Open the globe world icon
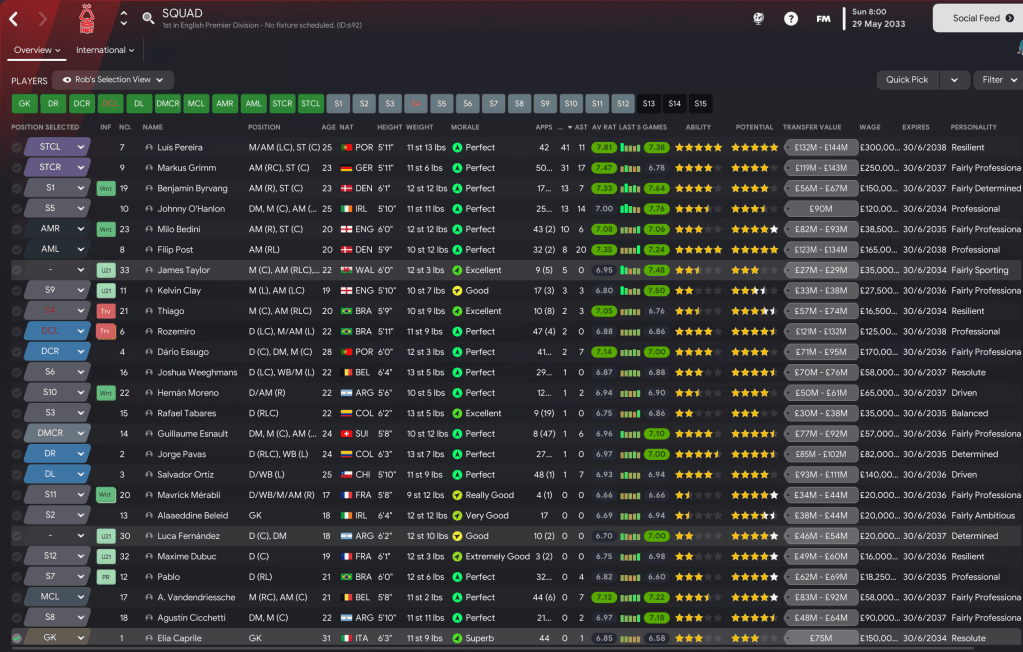1023x652 pixels. coord(758,19)
